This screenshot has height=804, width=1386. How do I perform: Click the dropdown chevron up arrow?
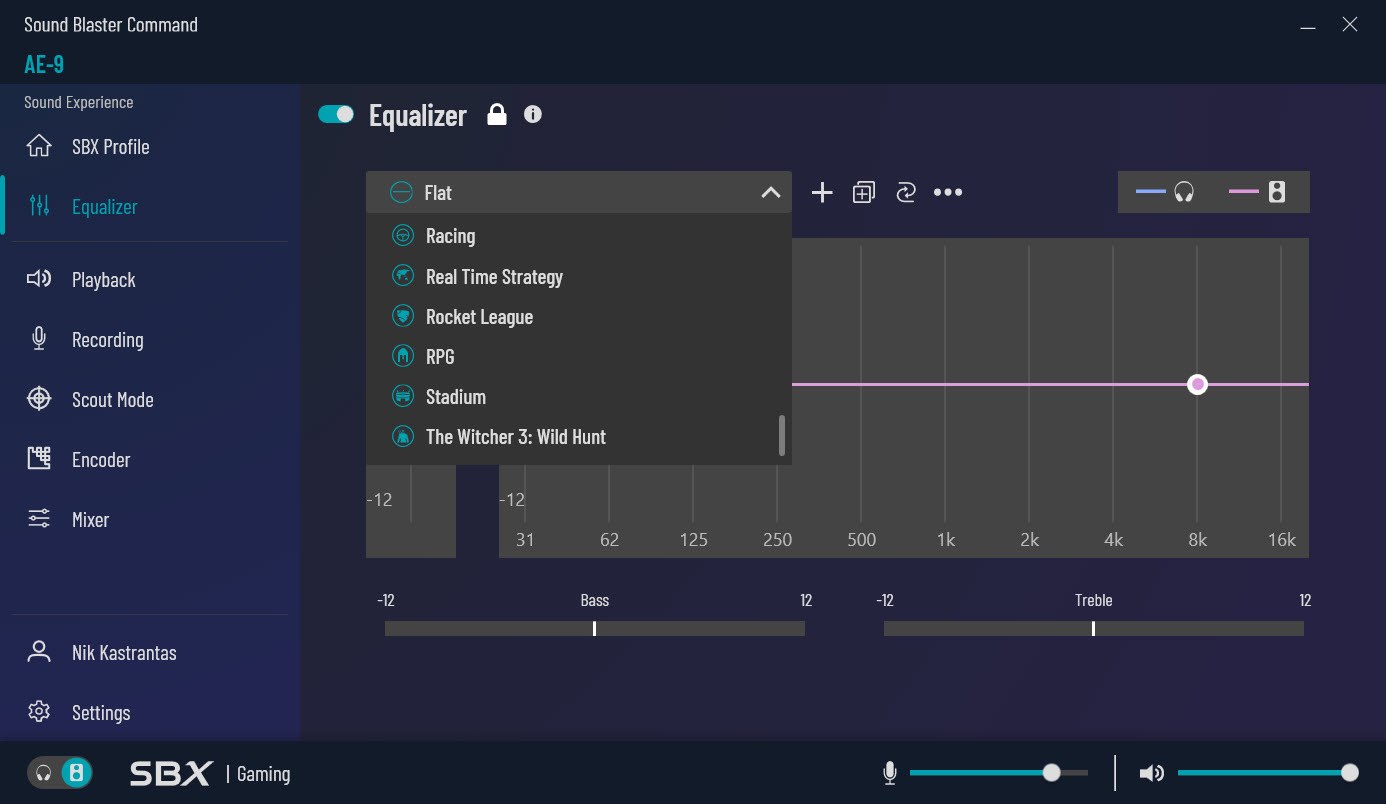770,192
